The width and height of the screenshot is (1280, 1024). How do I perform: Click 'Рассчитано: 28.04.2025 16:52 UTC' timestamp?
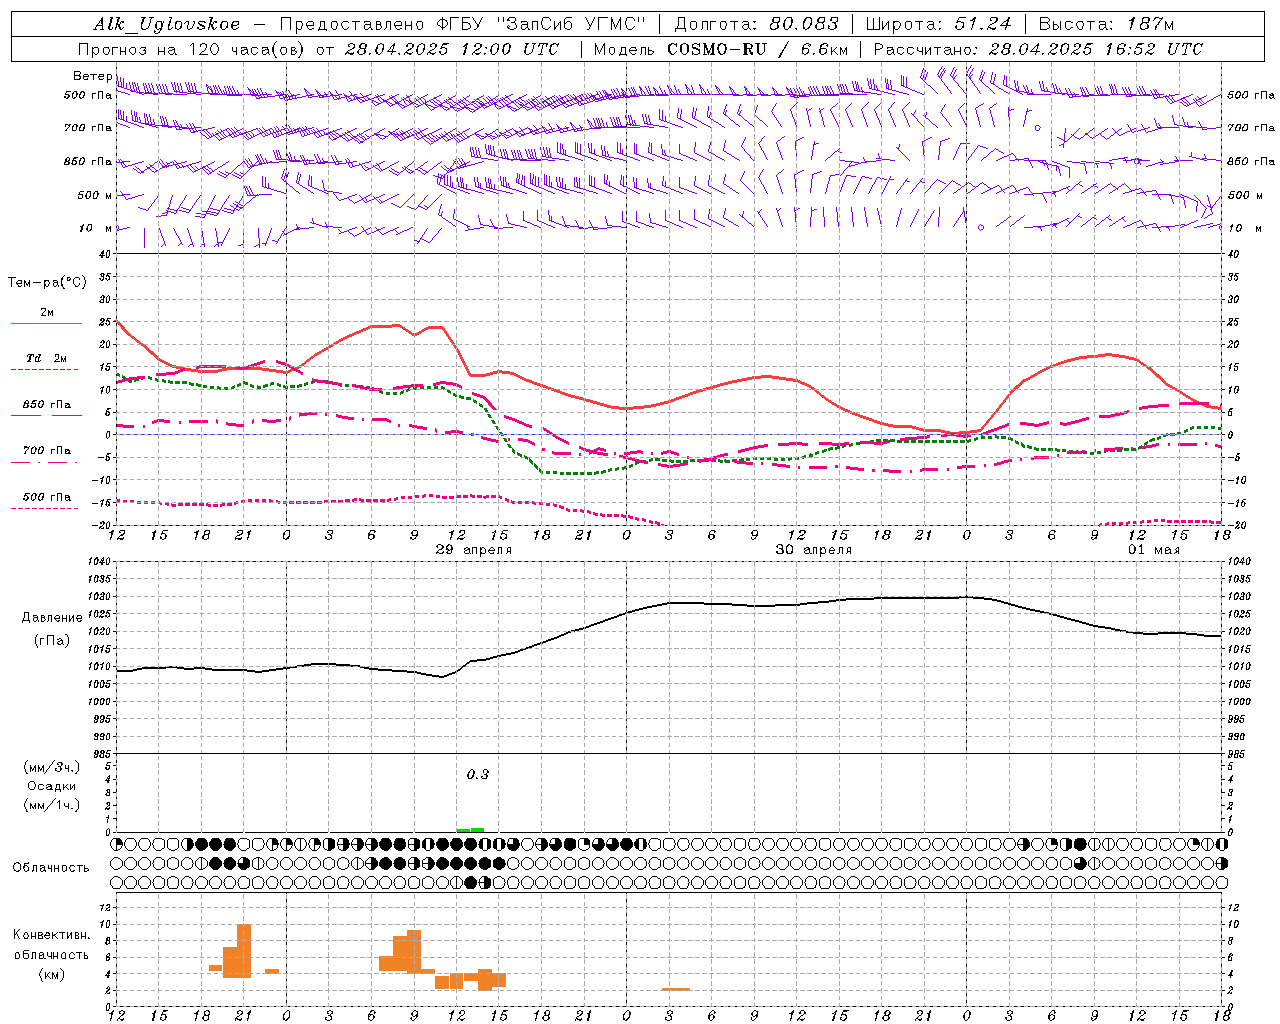[x=1038, y=49]
